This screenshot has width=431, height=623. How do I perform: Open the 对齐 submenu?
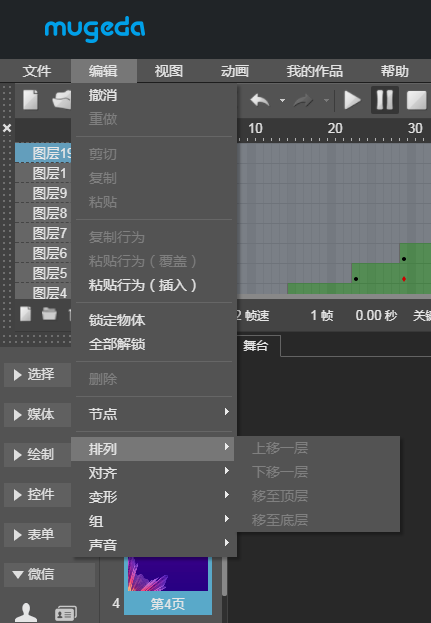click(x=154, y=473)
